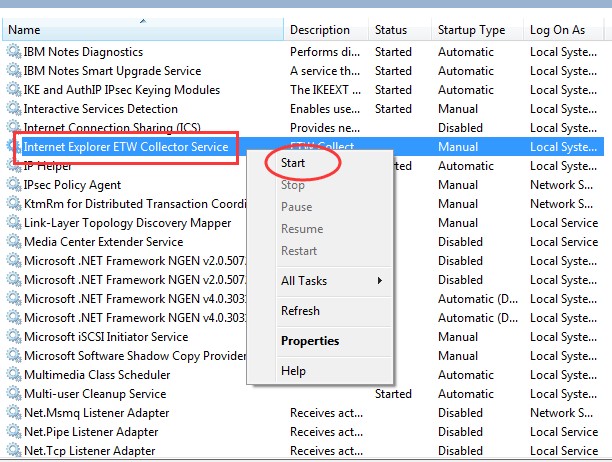The image size is (612, 462).
Task: Select Interactive Services Detection service
Action: pyautogui.click(x=101, y=109)
